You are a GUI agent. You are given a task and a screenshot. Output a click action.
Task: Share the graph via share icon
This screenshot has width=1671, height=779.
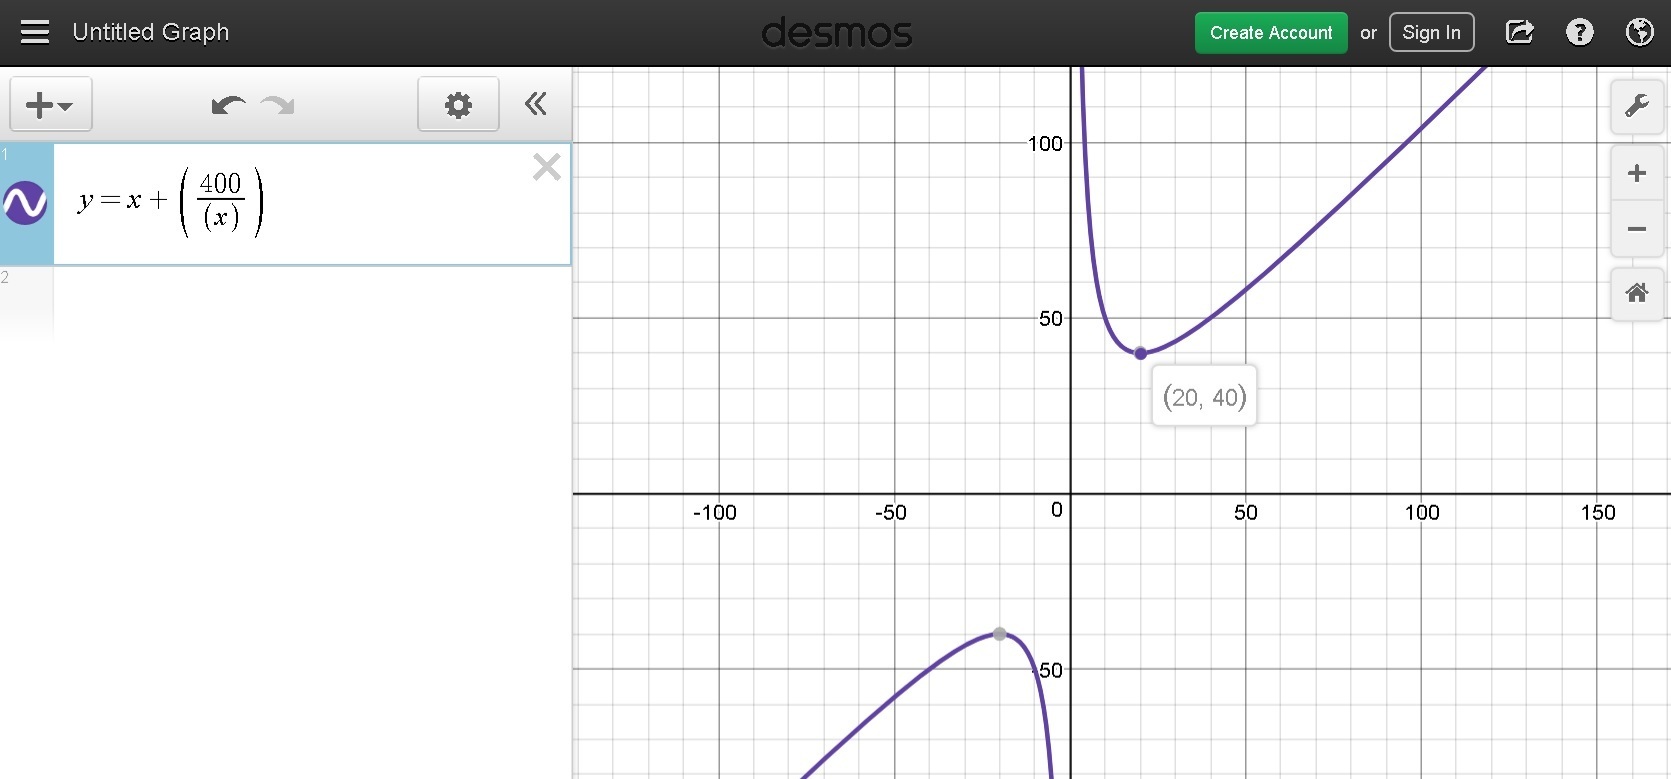point(1520,32)
